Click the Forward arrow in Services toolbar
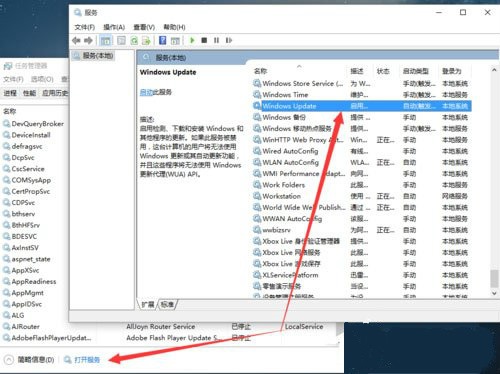This screenshot has width=500, height=374. (88, 41)
